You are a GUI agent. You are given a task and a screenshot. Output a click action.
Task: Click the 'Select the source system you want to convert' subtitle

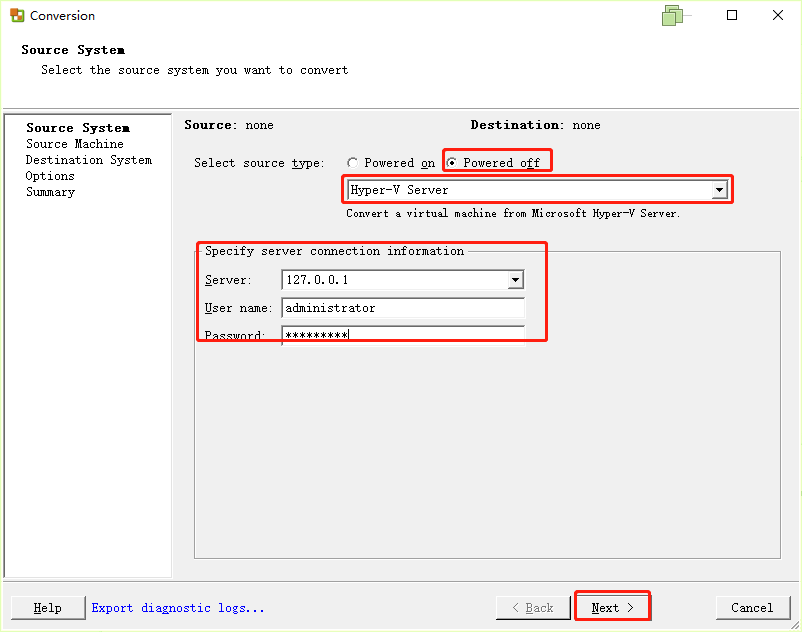[194, 70]
